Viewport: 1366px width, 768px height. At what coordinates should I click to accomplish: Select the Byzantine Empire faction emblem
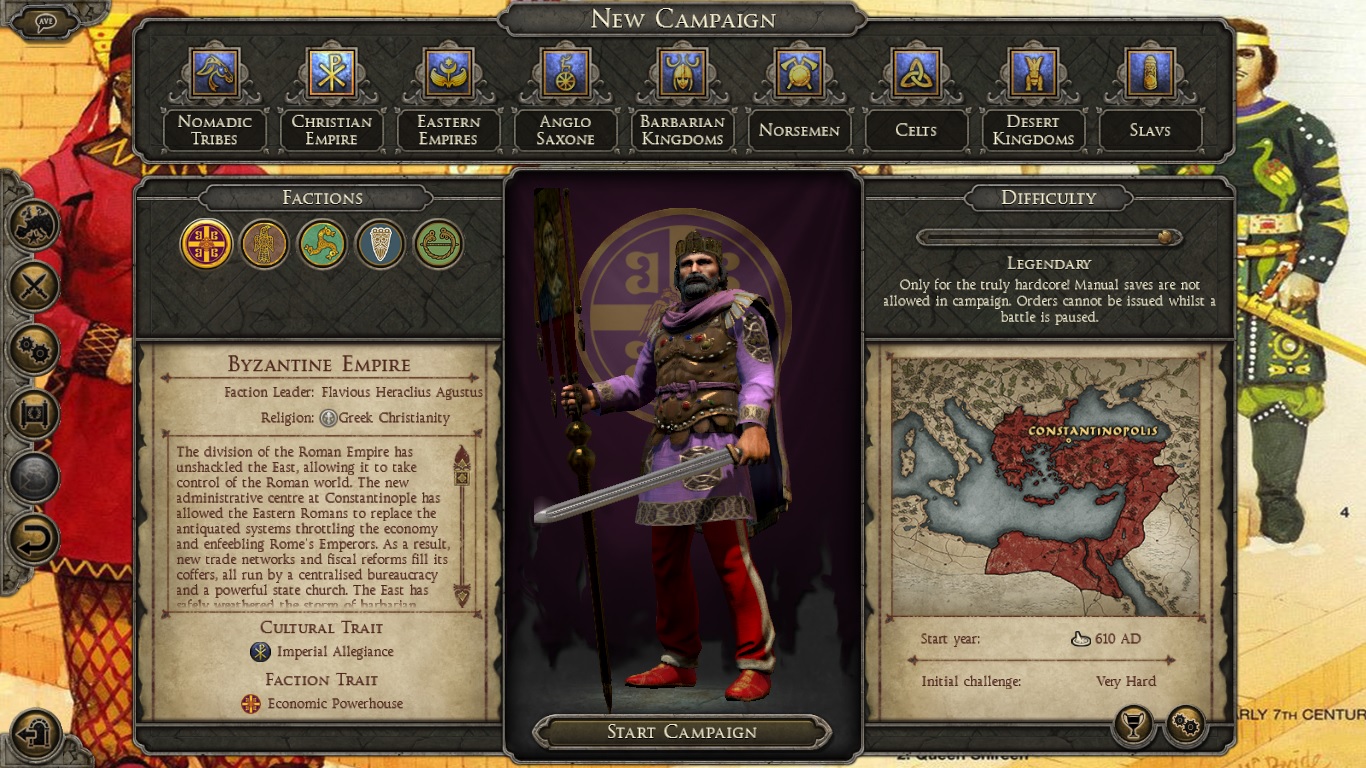click(207, 244)
